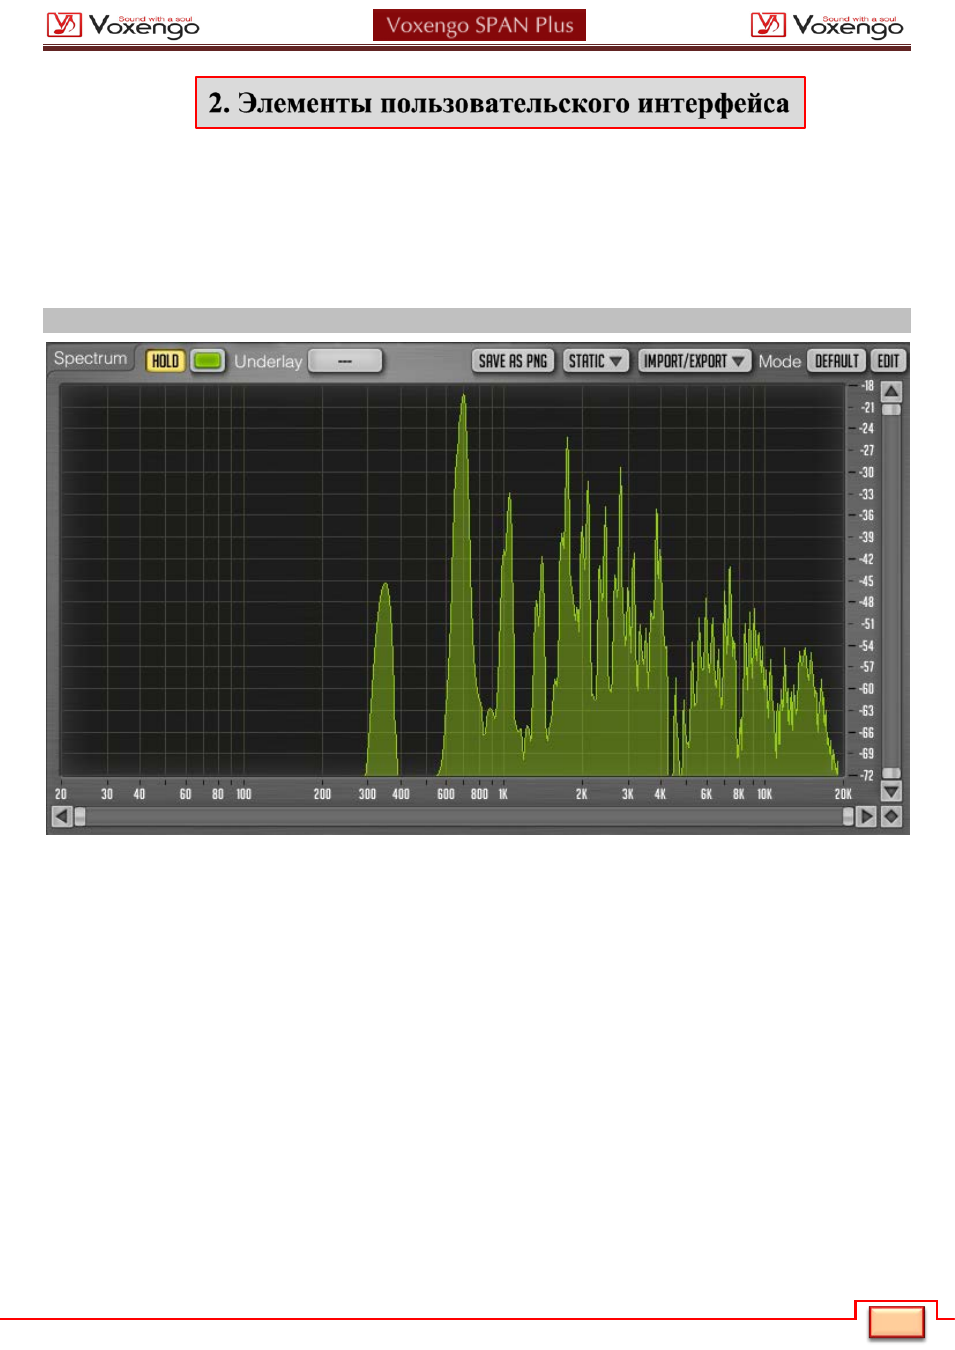Click the horizontal frequency scrollbar track
Image resolution: width=955 pixels, height=1350 pixels.
coord(464,816)
